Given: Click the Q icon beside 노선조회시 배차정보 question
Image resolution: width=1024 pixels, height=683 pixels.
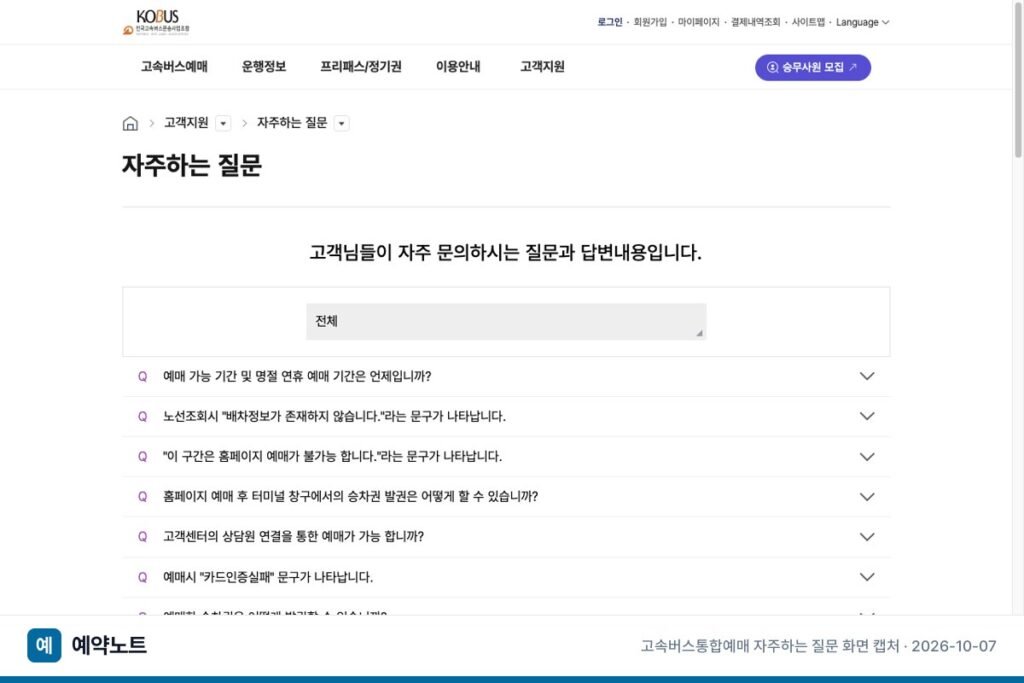Looking at the screenshot, I should point(142,416).
